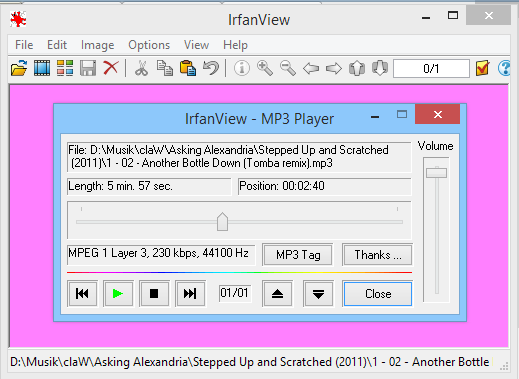
Task: Open the Thumbnails grid icon
Action: (65, 68)
